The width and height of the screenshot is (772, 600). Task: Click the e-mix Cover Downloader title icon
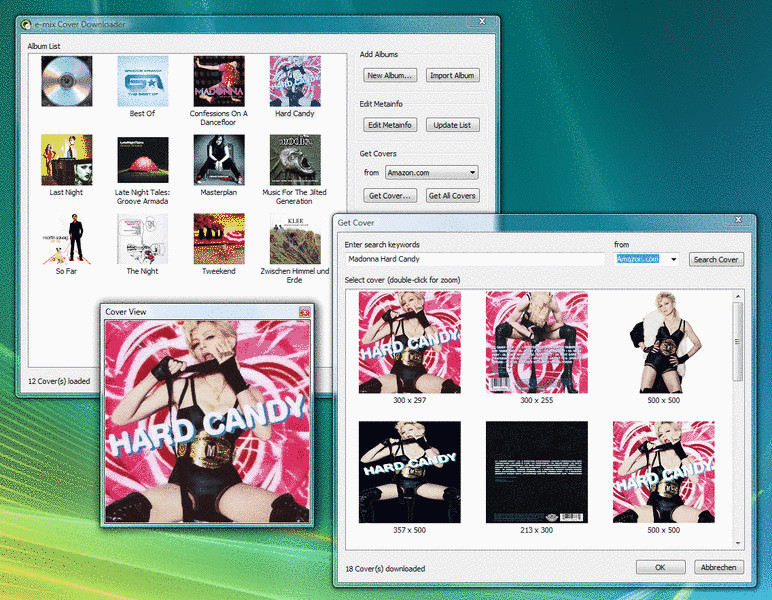tap(26, 24)
